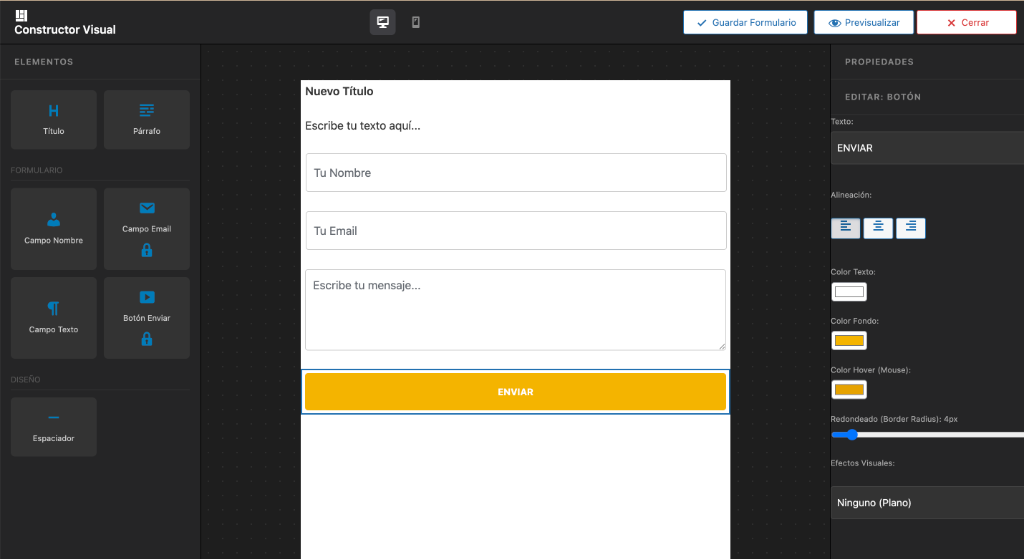Click Guardar Formulario button
The image size is (1024, 559).
pos(745,22)
